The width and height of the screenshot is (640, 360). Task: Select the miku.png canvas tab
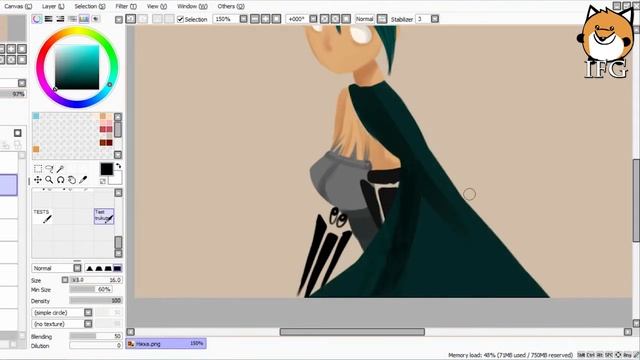click(x=166, y=344)
